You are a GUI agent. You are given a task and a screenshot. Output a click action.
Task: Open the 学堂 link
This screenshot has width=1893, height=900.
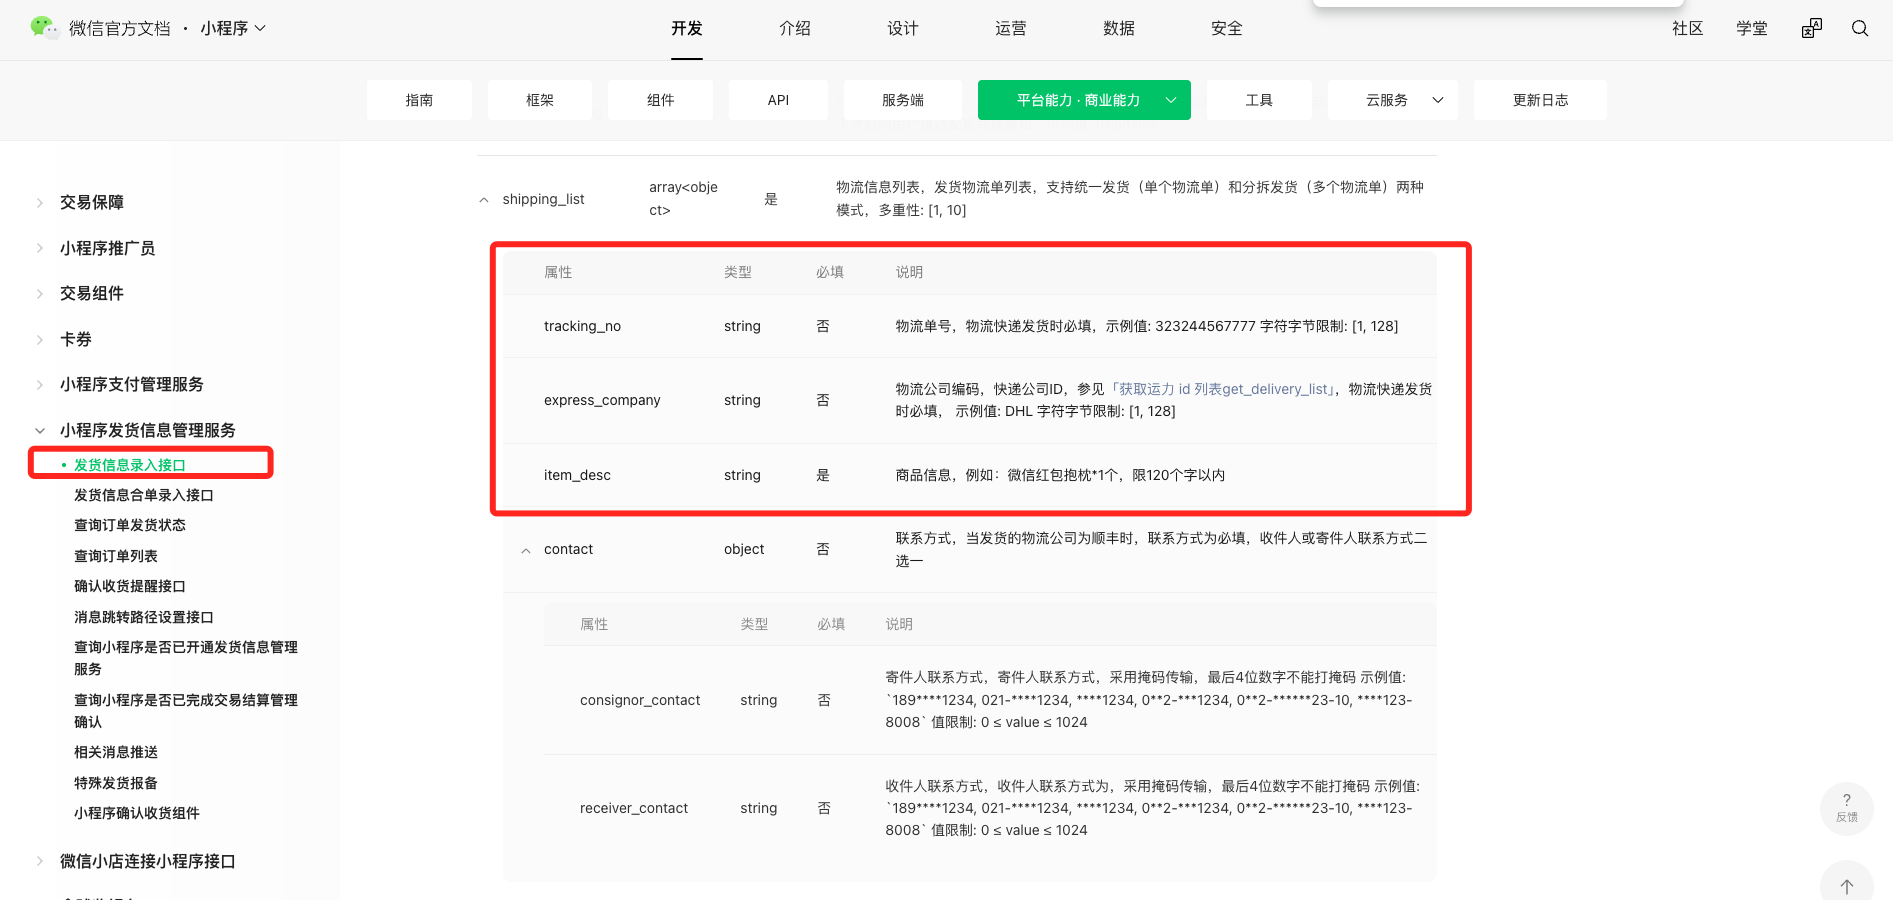1752,29
